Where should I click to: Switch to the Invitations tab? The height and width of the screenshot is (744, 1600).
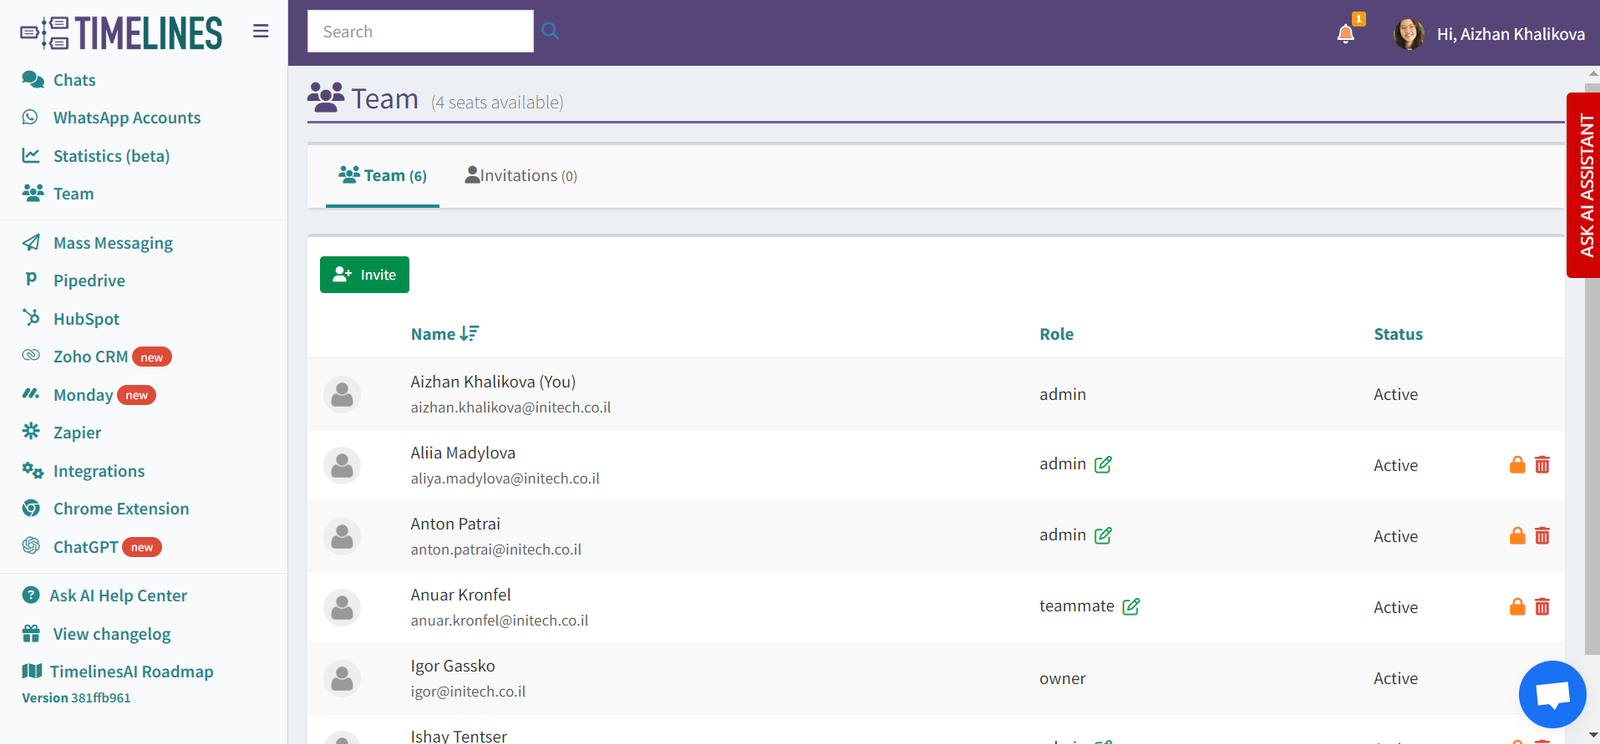tap(521, 176)
